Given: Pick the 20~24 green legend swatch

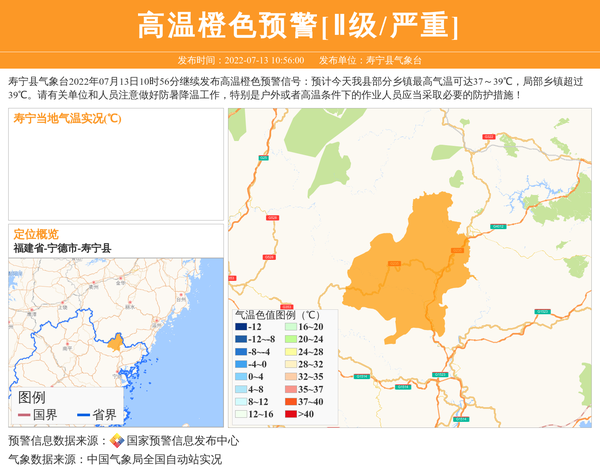Looking at the screenshot, I should point(292,340).
